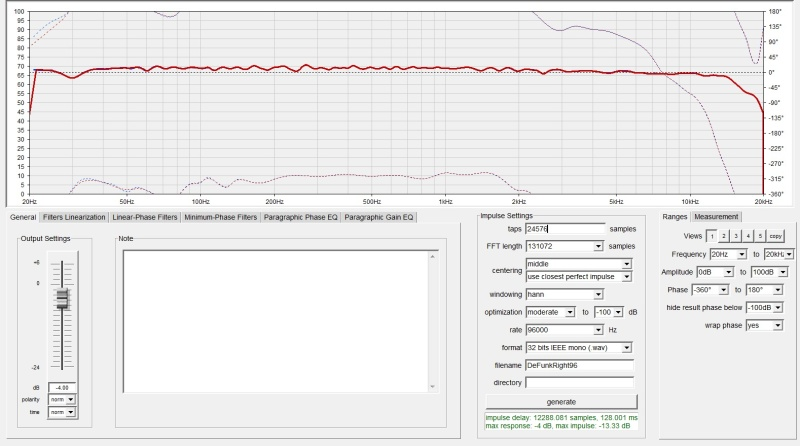Switch to view 3
The width and height of the screenshot is (800, 446).
(735, 236)
